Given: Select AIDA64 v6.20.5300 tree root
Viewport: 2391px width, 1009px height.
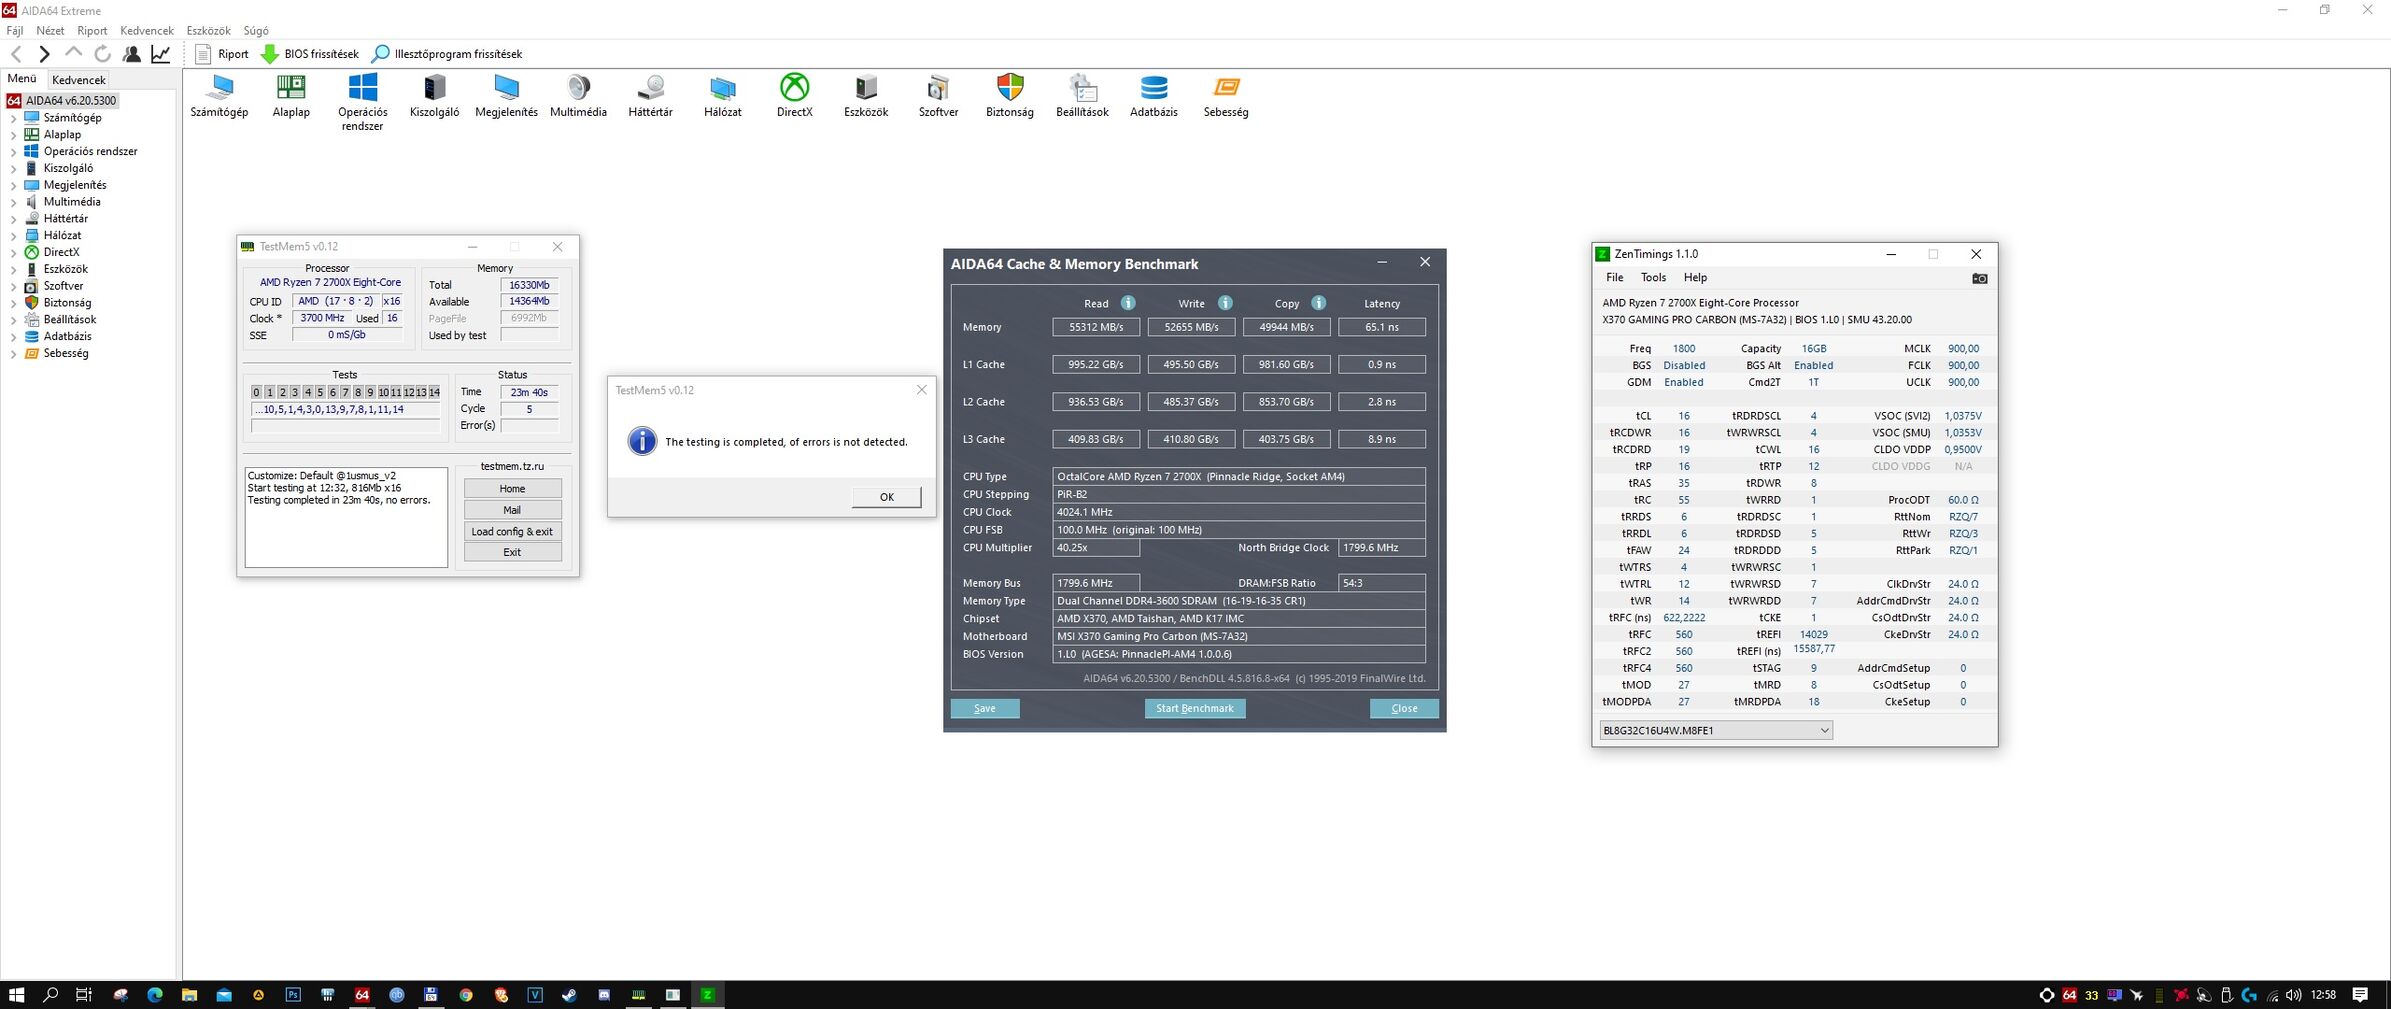Looking at the screenshot, I should click(x=62, y=101).
